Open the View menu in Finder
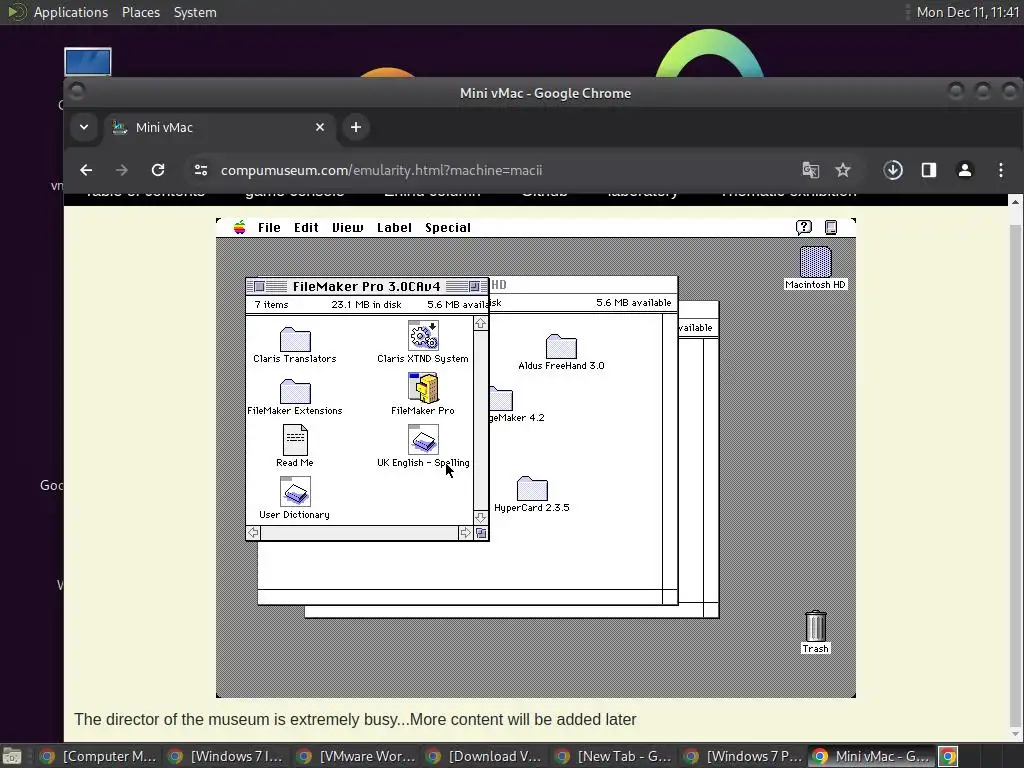The image size is (1024, 768). pyautogui.click(x=347, y=227)
